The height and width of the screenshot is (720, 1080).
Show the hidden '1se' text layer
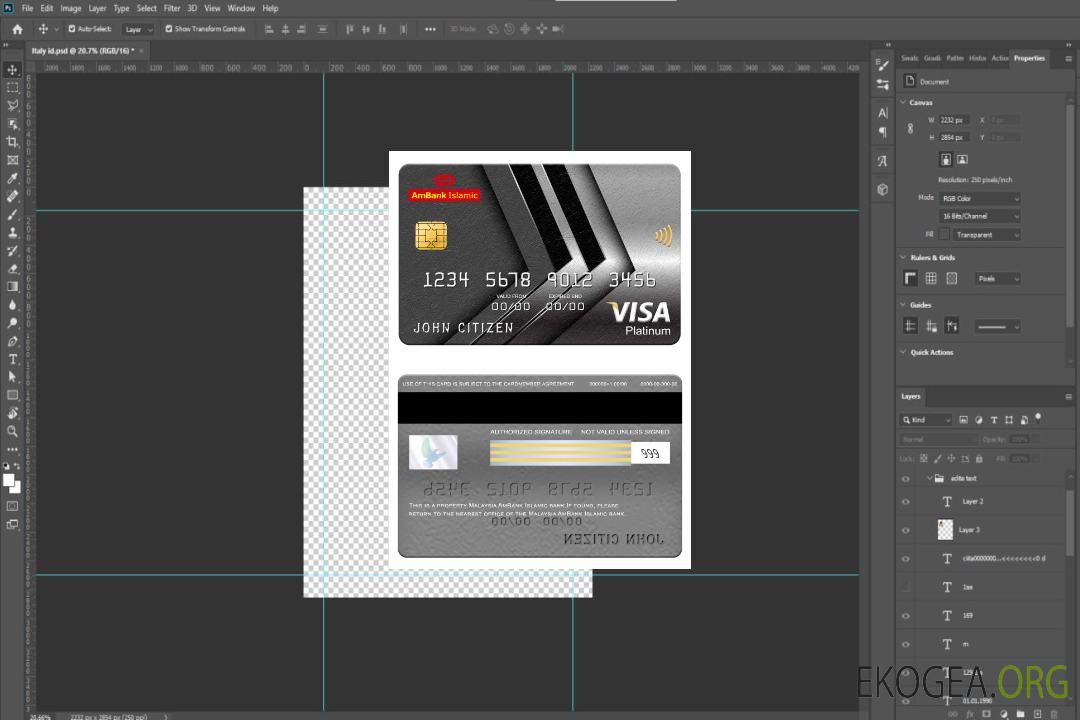906,587
